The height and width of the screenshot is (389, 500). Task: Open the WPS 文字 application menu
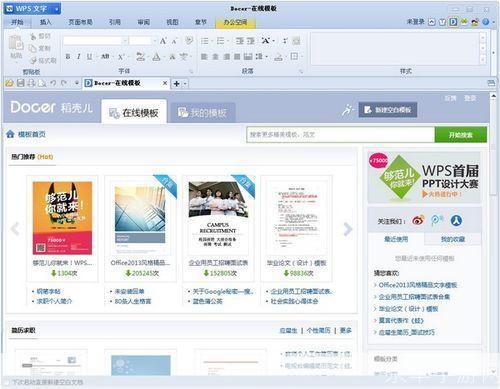pyautogui.click(x=32, y=9)
